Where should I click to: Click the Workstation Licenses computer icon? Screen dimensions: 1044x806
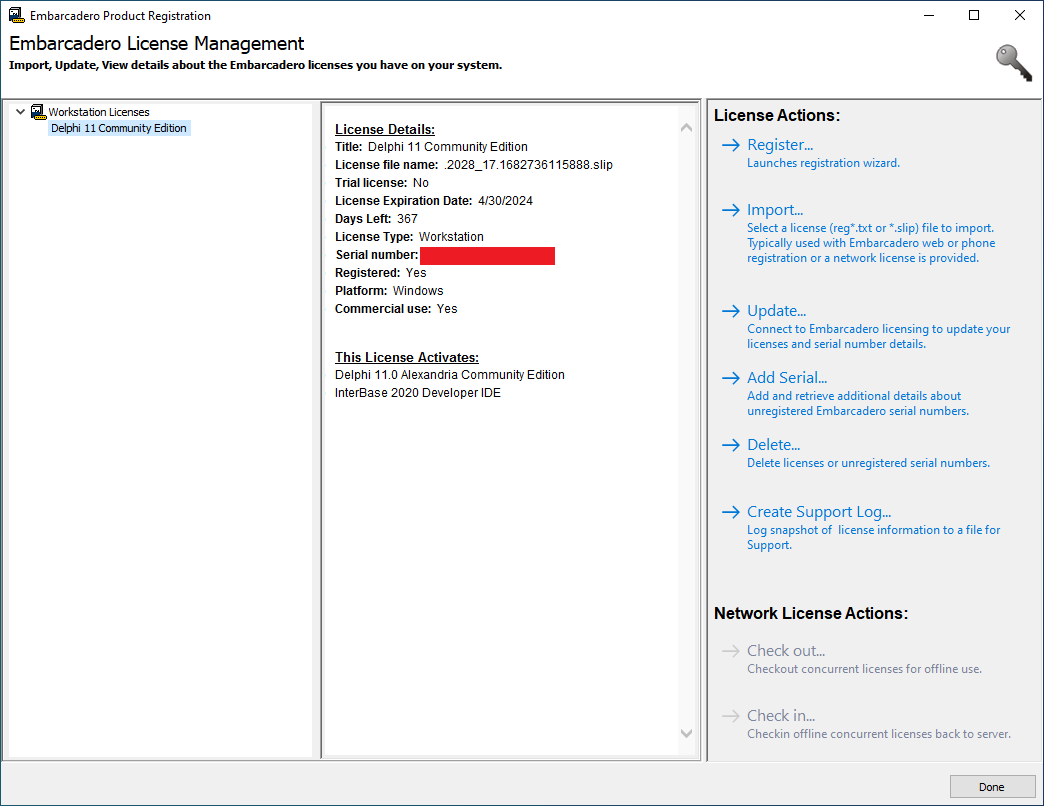[38, 112]
